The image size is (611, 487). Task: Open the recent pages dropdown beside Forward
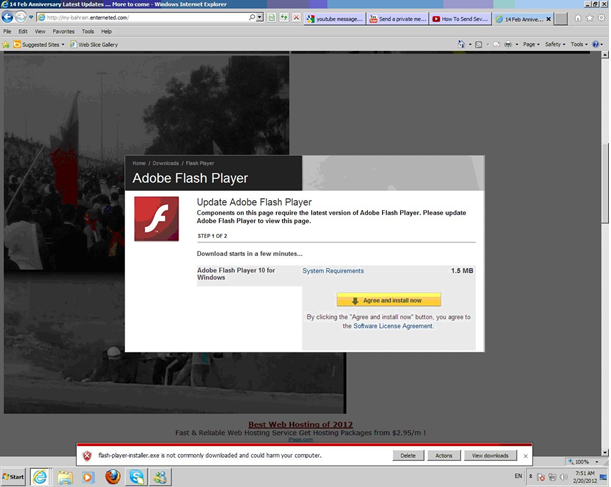click(x=31, y=18)
